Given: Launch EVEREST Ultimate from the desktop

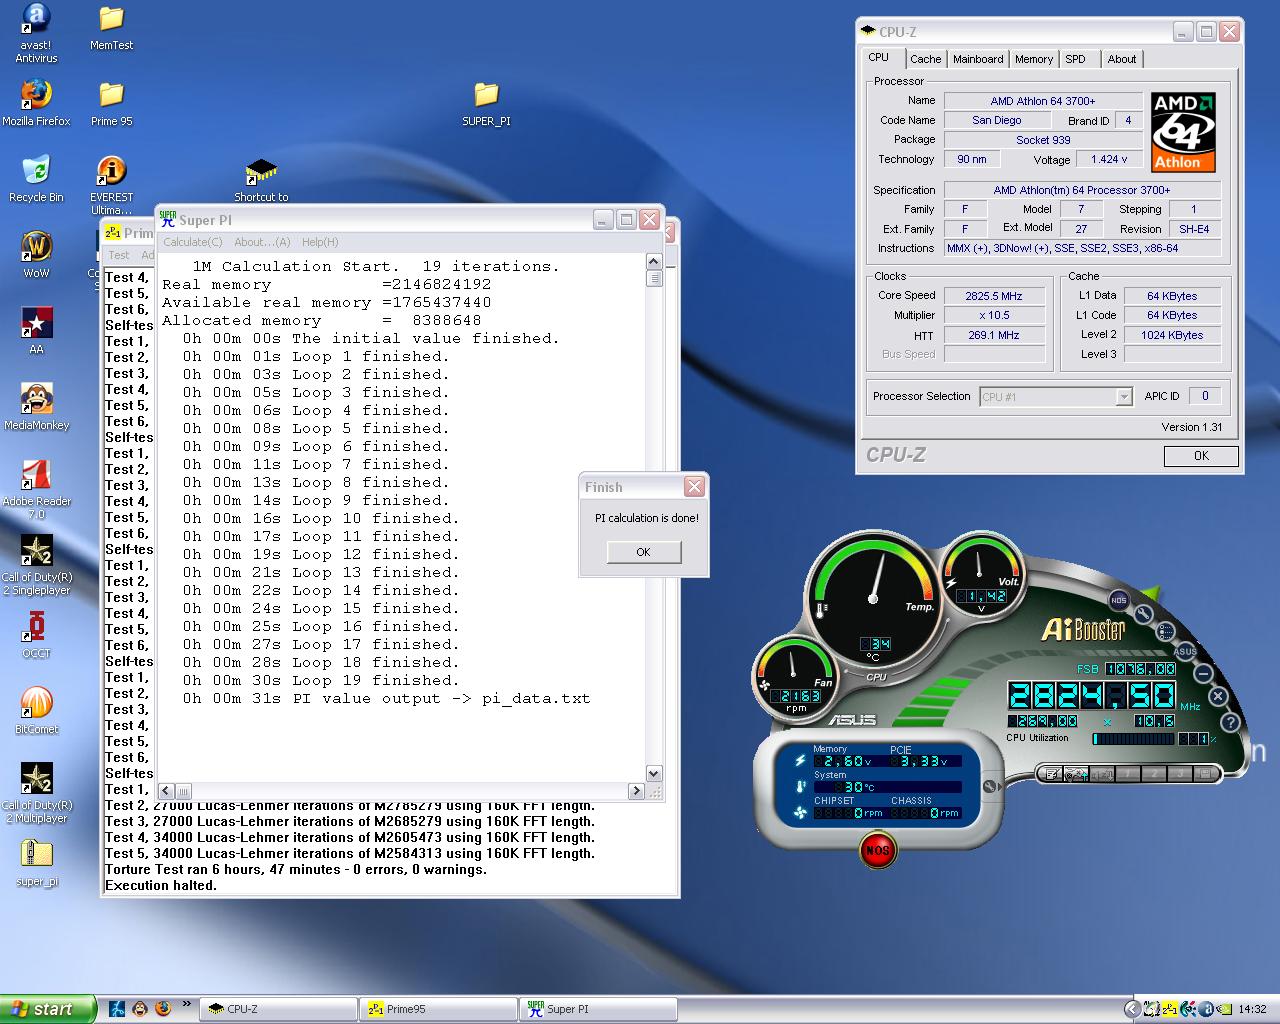Looking at the screenshot, I should pos(111,185).
